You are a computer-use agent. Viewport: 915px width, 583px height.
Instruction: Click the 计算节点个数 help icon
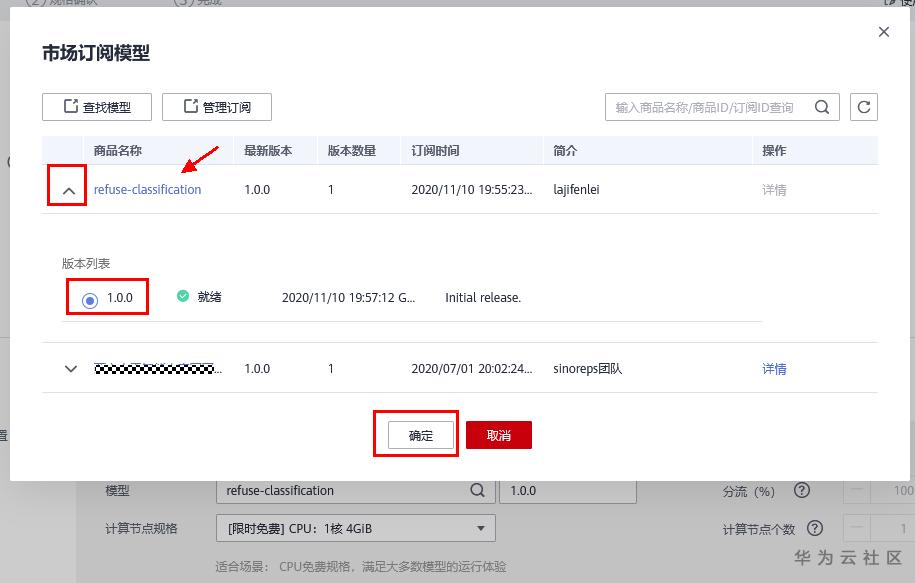[815, 529]
